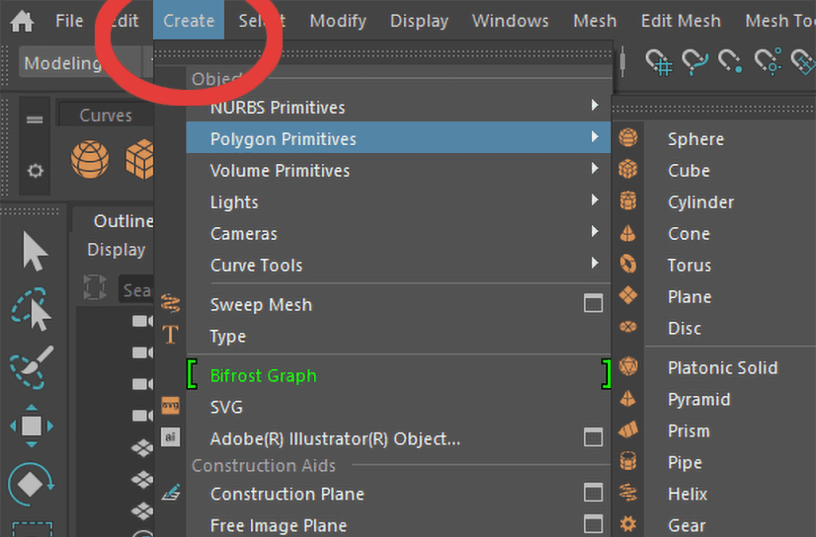
Task: Activate the Rotate tool icon
Action: click(x=31, y=485)
